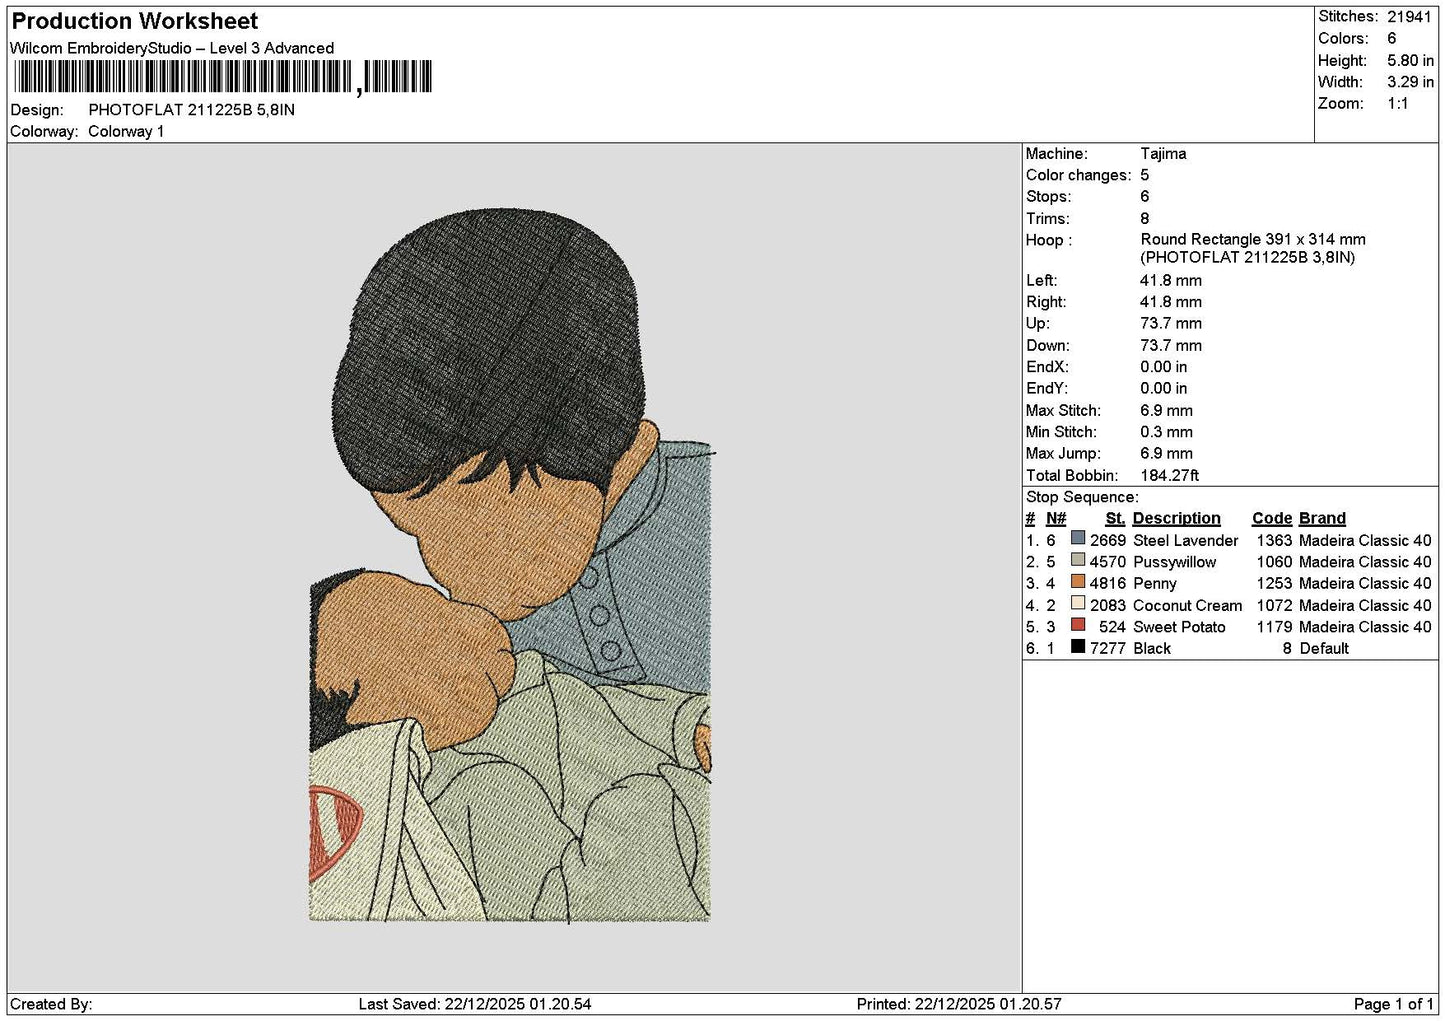Click the 'Colorway 1' value

[126, 131]
